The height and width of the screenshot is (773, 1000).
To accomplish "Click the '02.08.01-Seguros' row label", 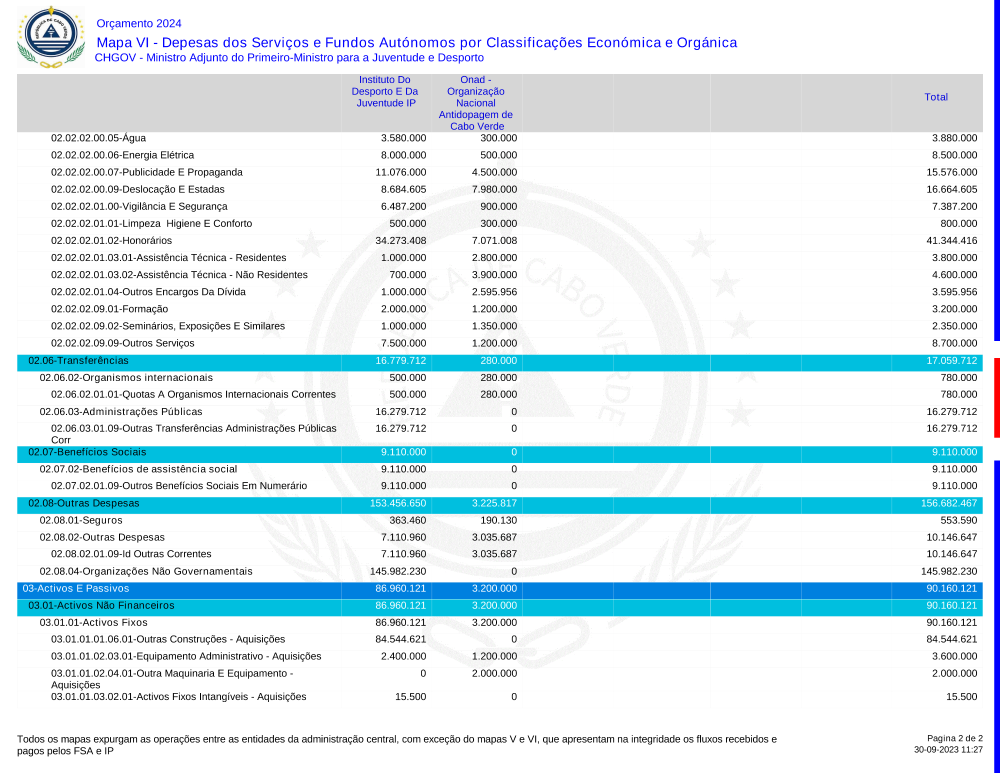I will 75,520.
